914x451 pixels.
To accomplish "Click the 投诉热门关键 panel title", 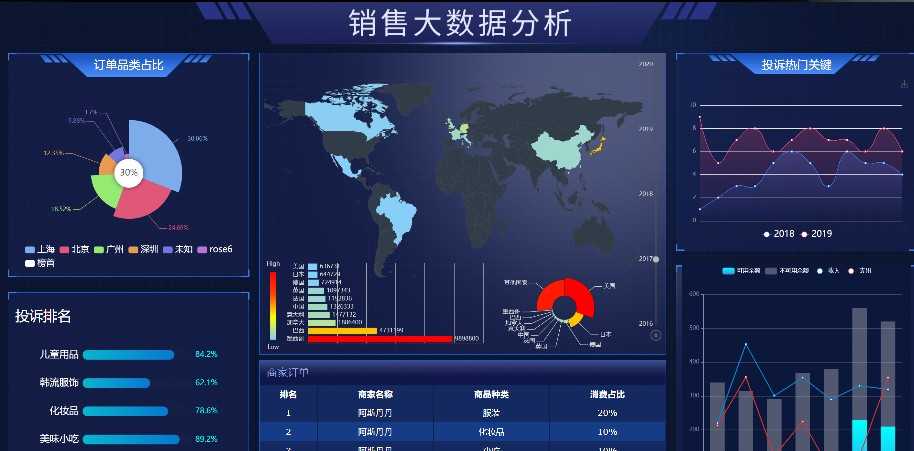I will click(x=796, y=65).
